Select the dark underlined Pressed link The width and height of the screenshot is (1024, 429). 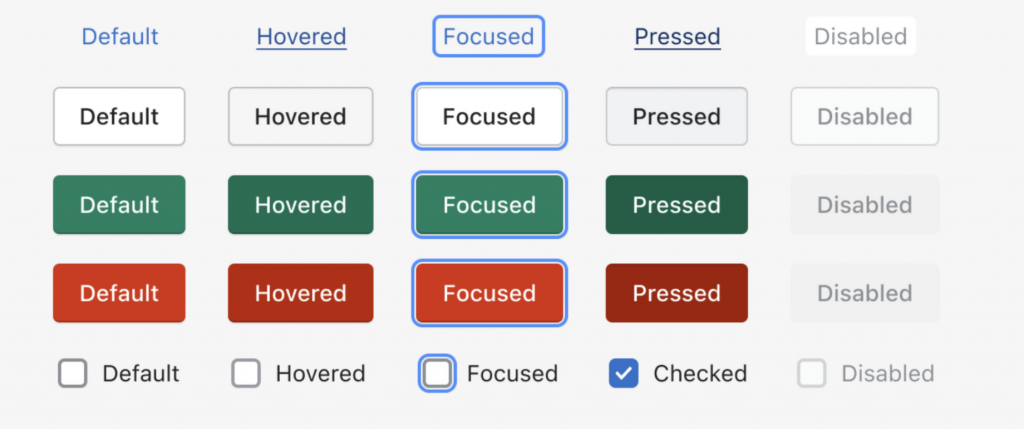coord(677,37)
